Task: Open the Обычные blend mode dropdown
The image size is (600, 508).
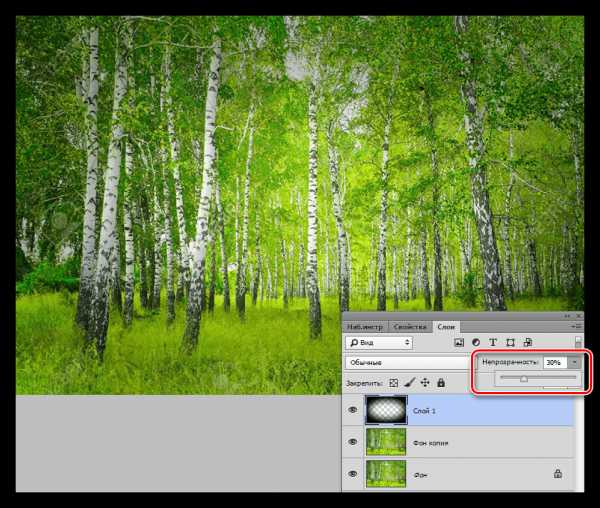Action: coord(409,362)
